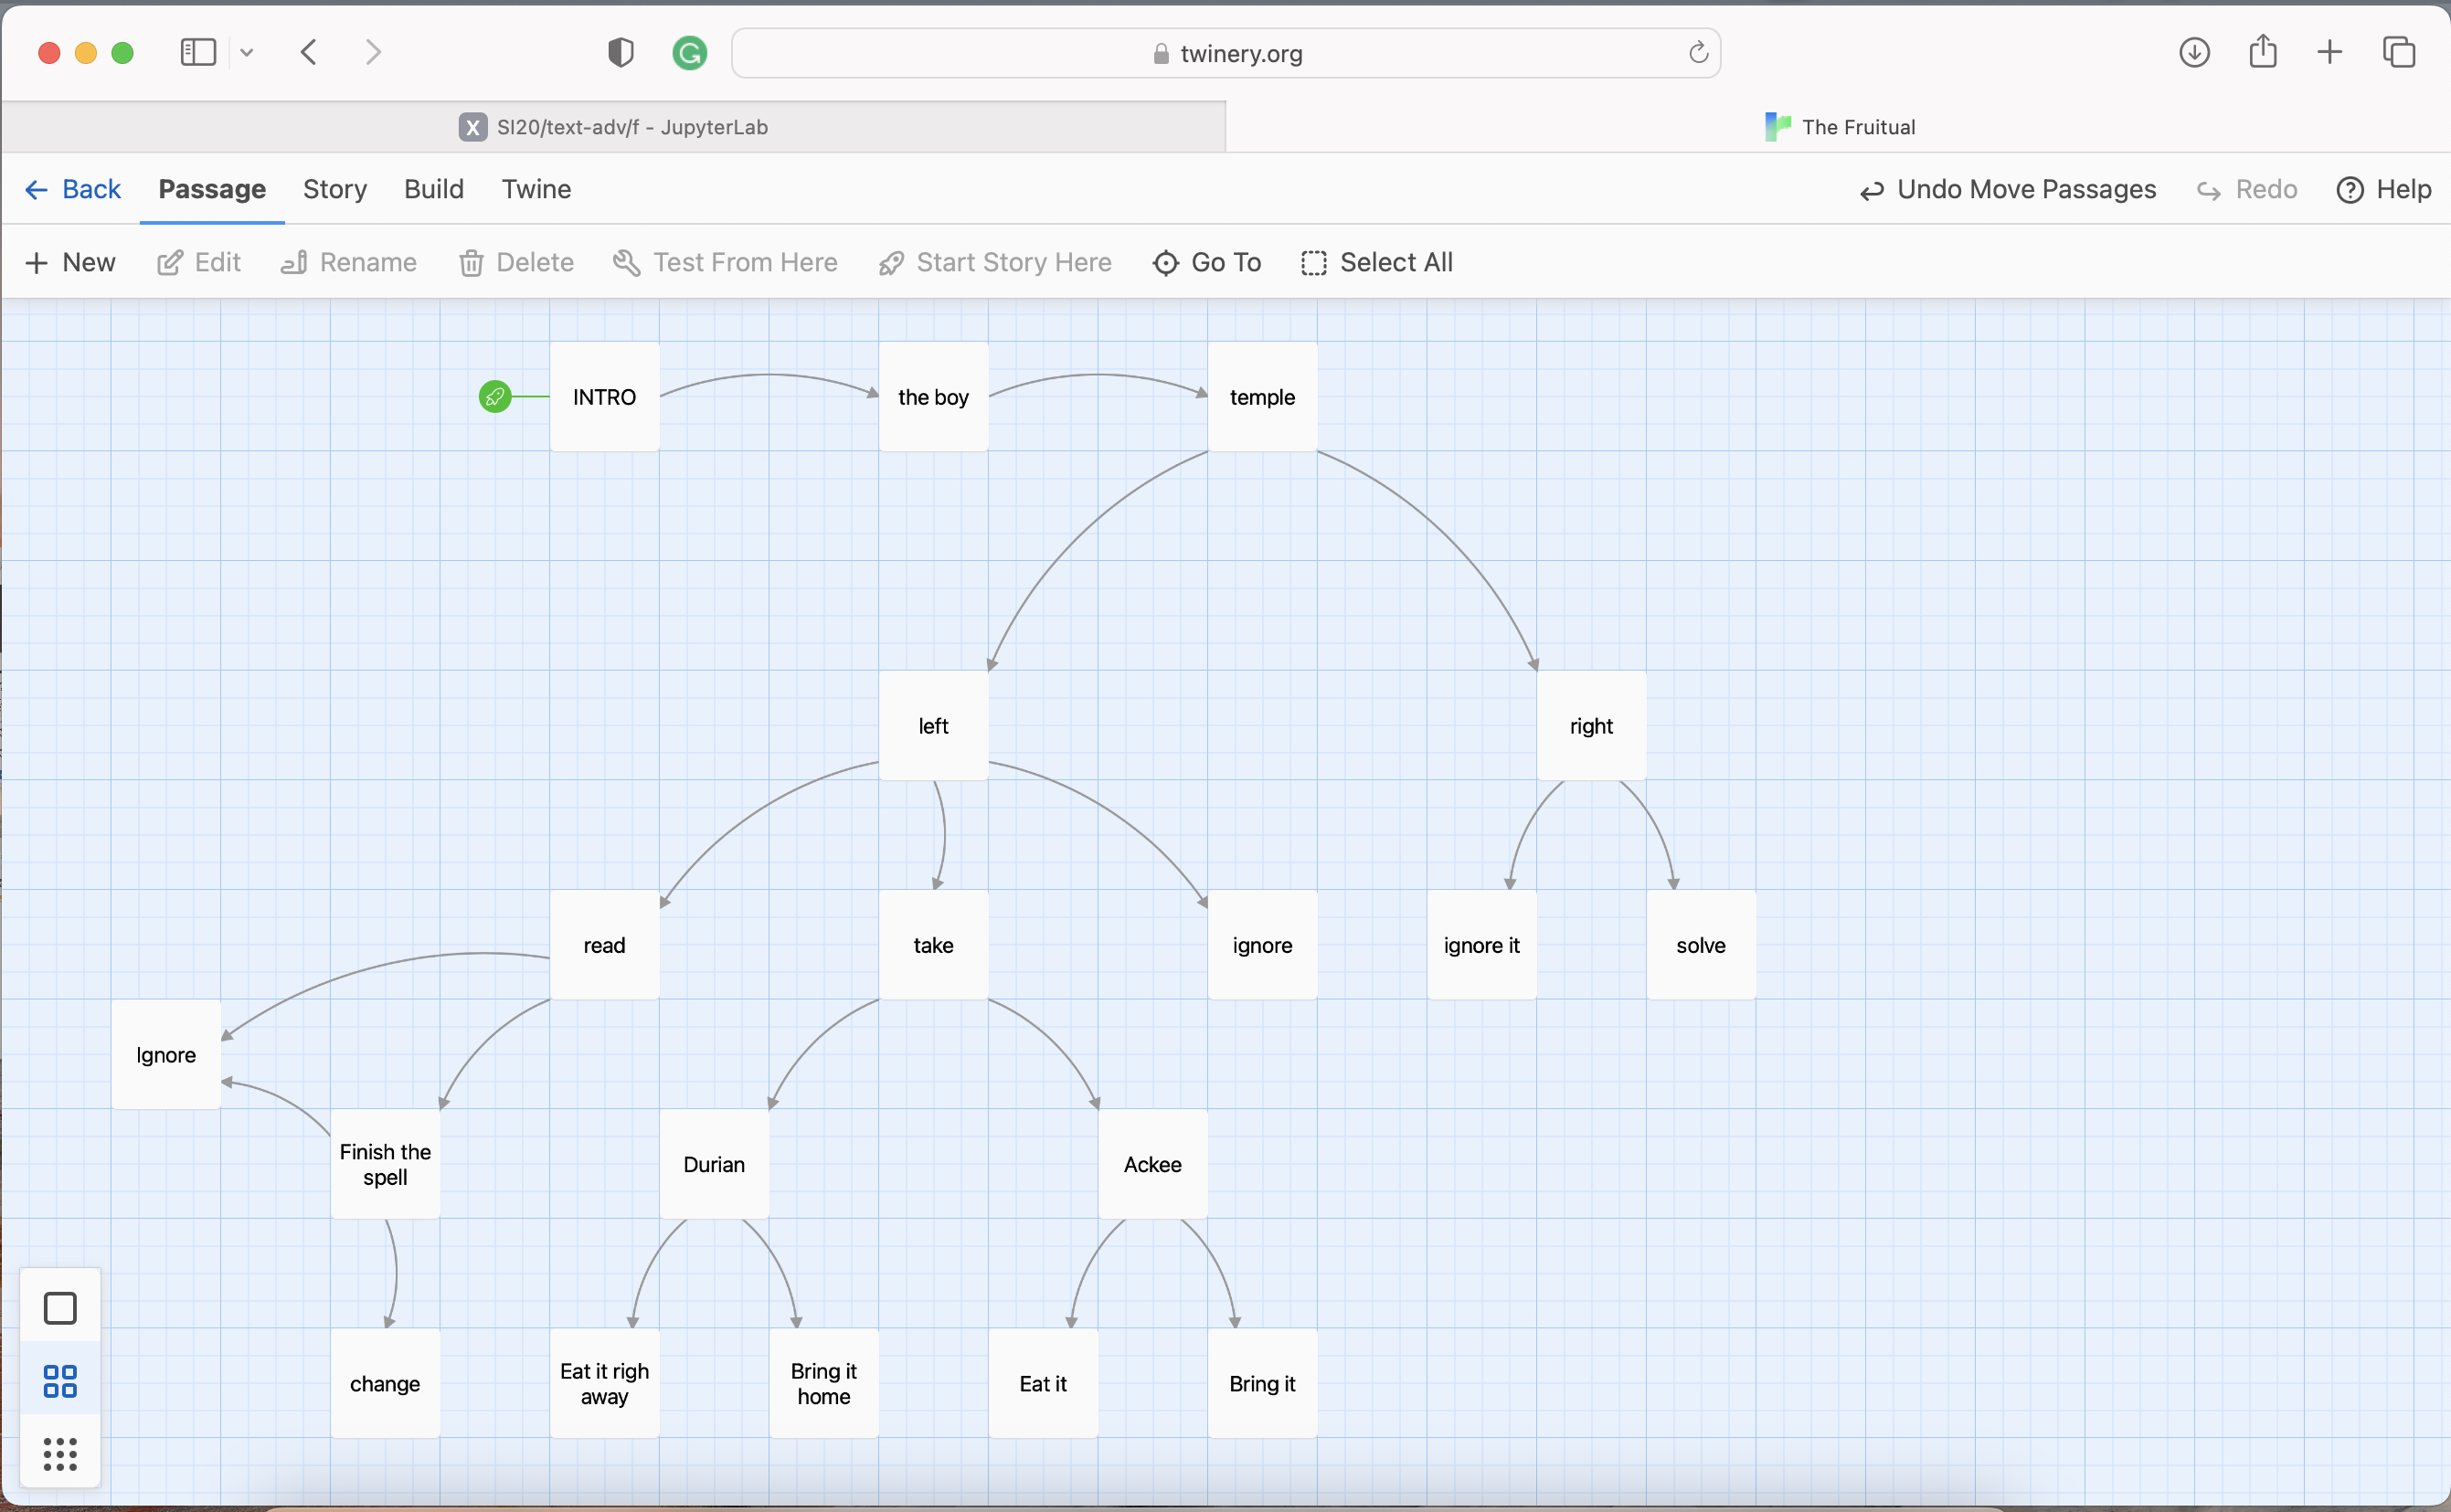Open the Build top tab

(x=434, y=189)
